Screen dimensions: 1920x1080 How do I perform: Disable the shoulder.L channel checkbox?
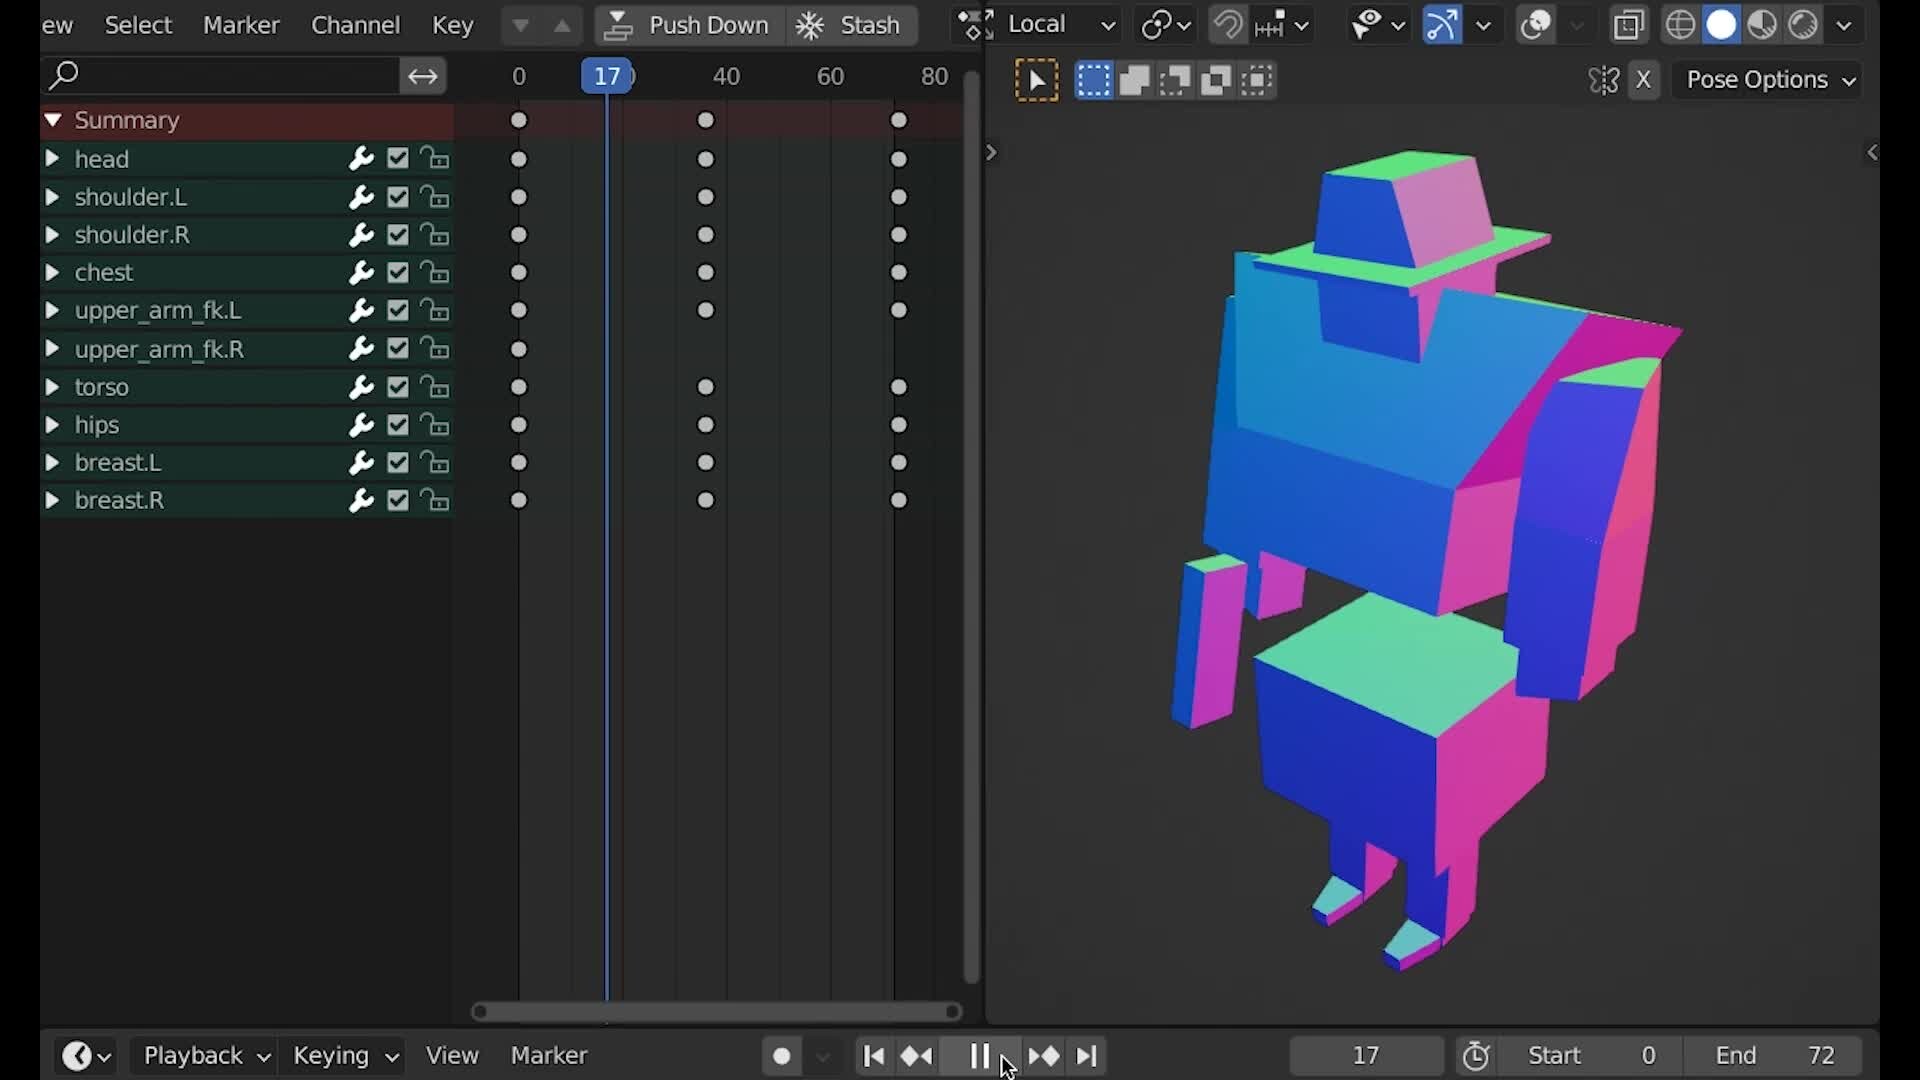click(397, 197)
